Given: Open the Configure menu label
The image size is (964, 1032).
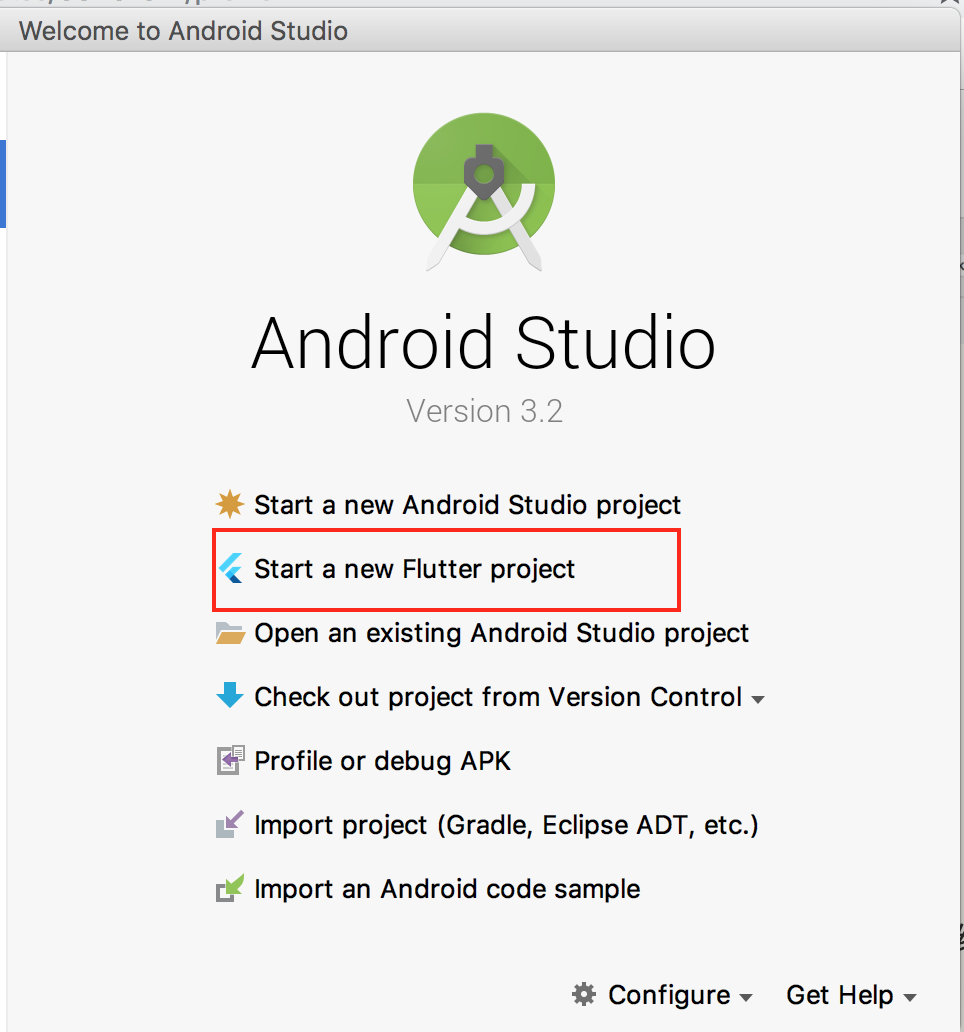Looking at the screenshot, I should click(x=668, y=995).
